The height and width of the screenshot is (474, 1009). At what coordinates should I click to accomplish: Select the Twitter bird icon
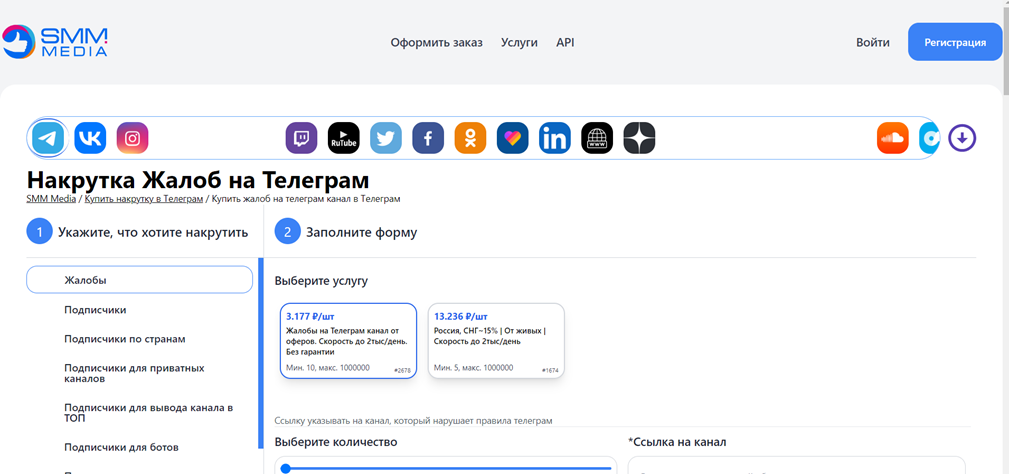(x=386, y=138)
